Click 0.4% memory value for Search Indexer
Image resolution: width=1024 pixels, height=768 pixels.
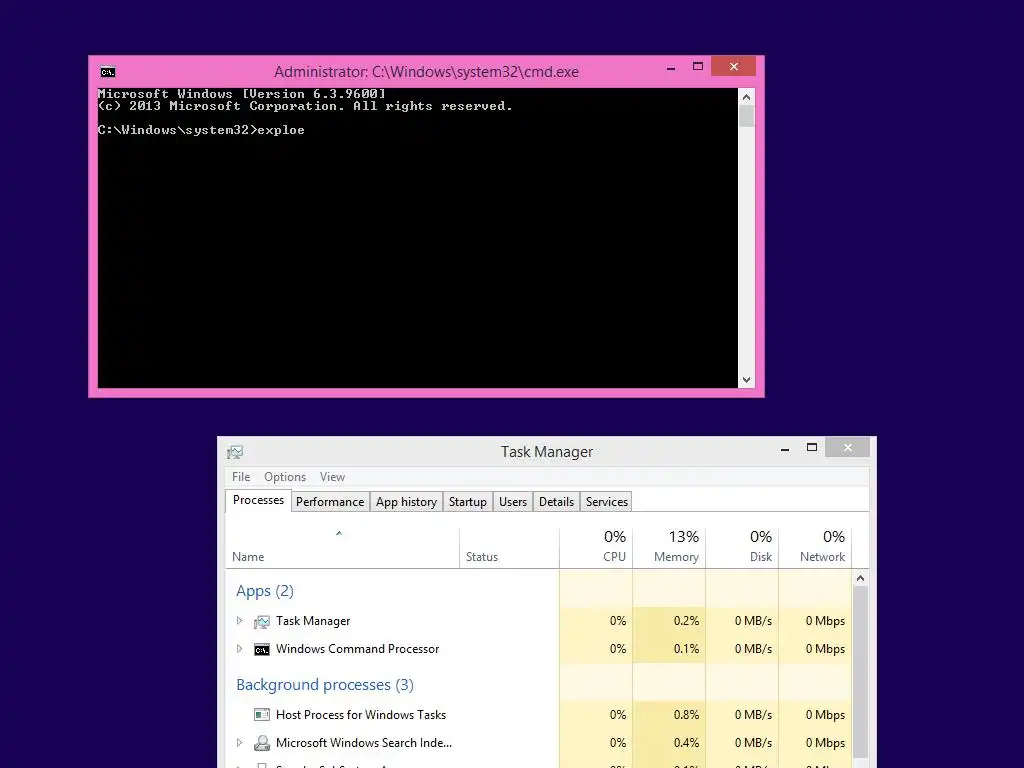pyautogui.click(x=686, y=743)
